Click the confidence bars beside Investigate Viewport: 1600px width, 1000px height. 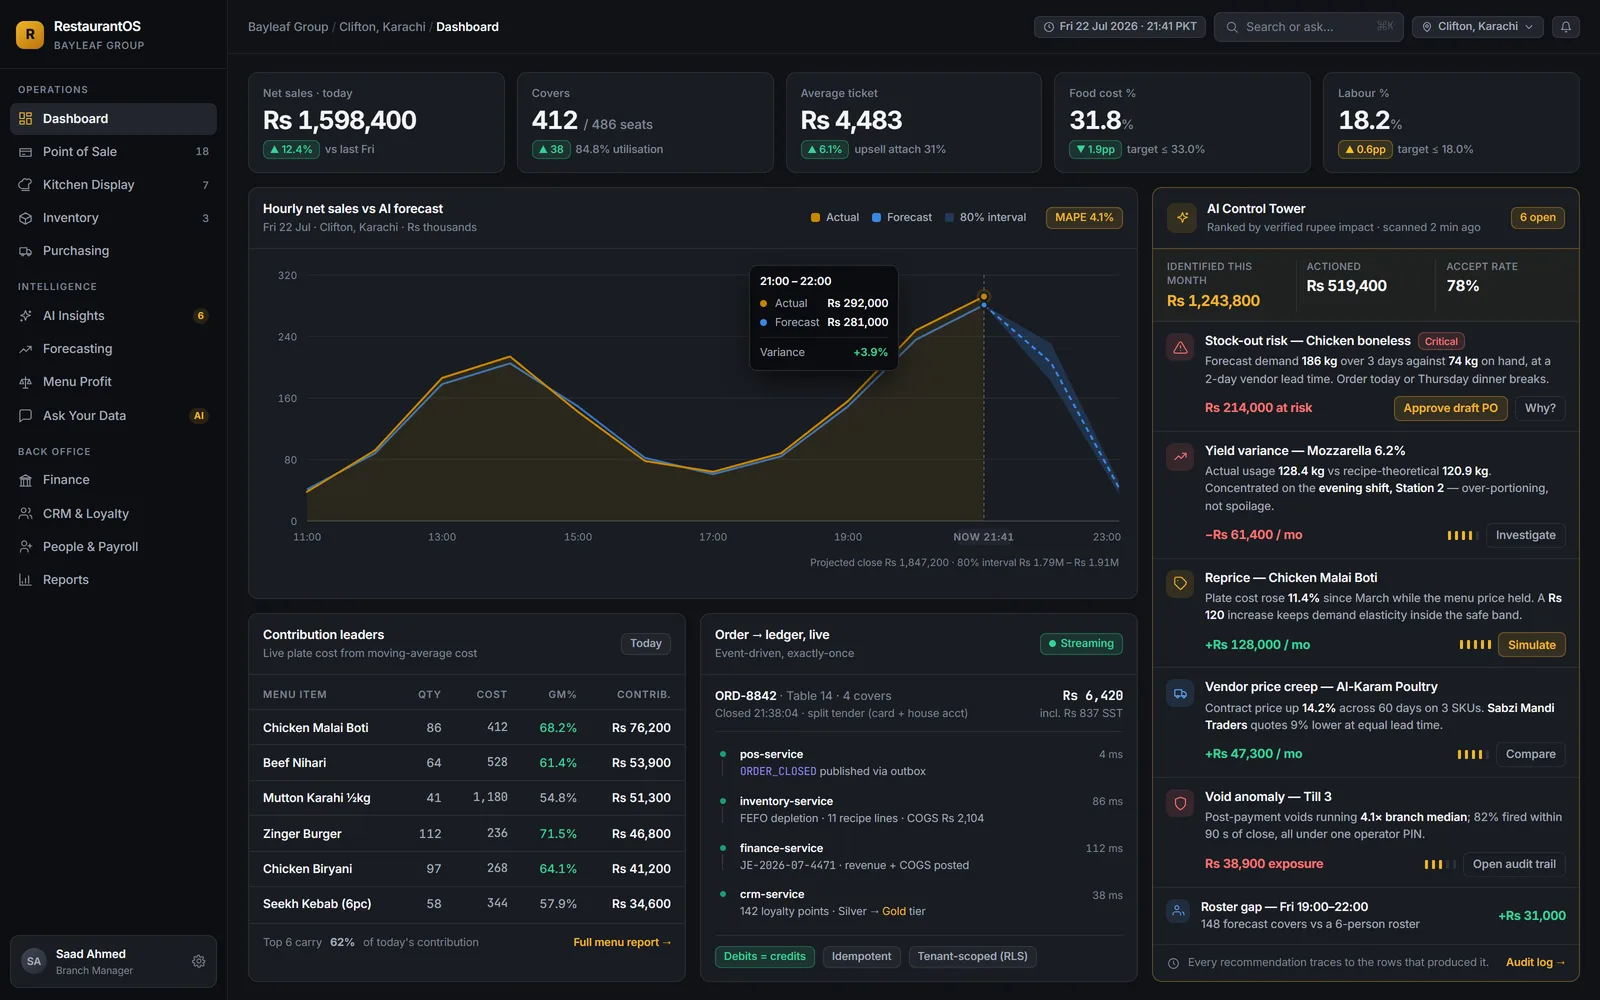point(1462,536)
